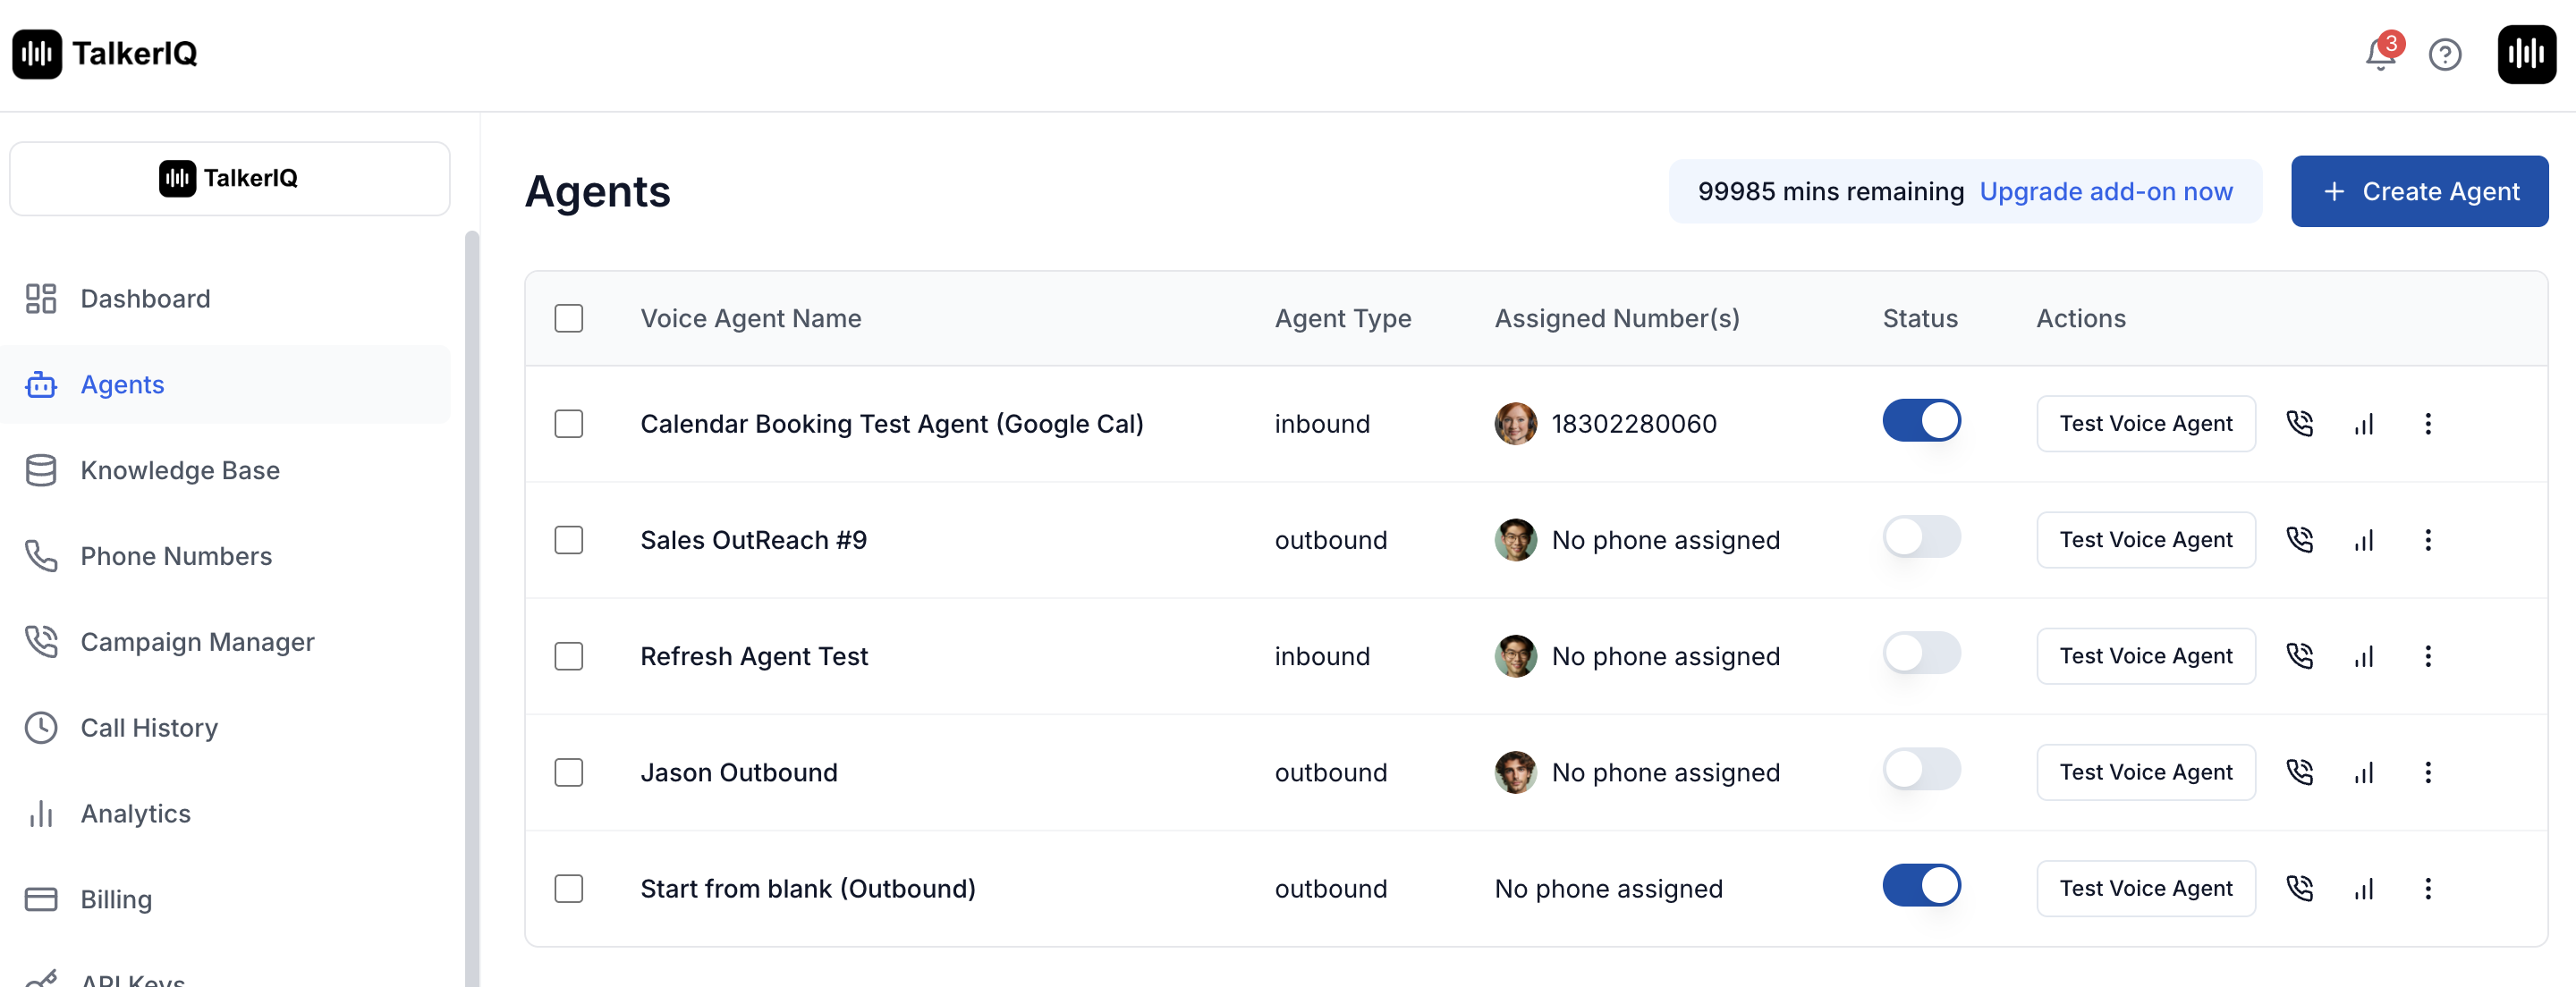The image size is (2576, 987).
Task: Open analytics bars for Calendar Booking agent
Action: point(2364,424)
